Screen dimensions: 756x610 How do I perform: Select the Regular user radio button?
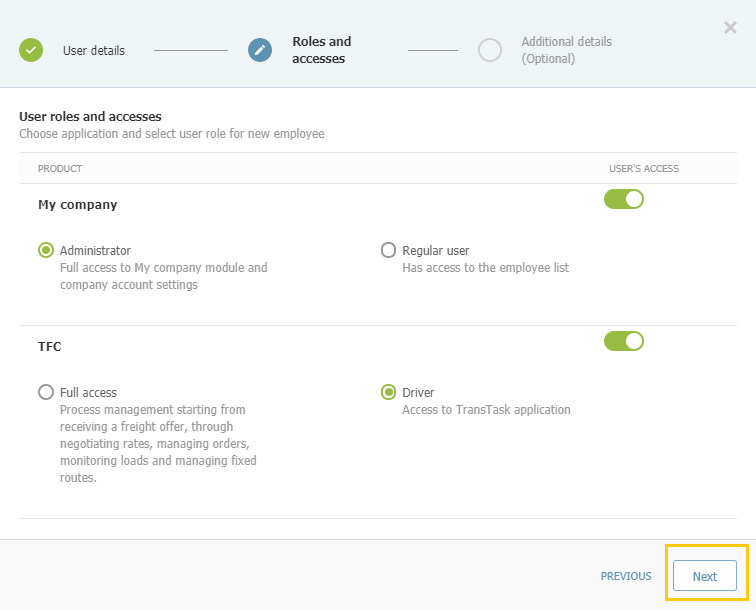(x=389, y=250)
